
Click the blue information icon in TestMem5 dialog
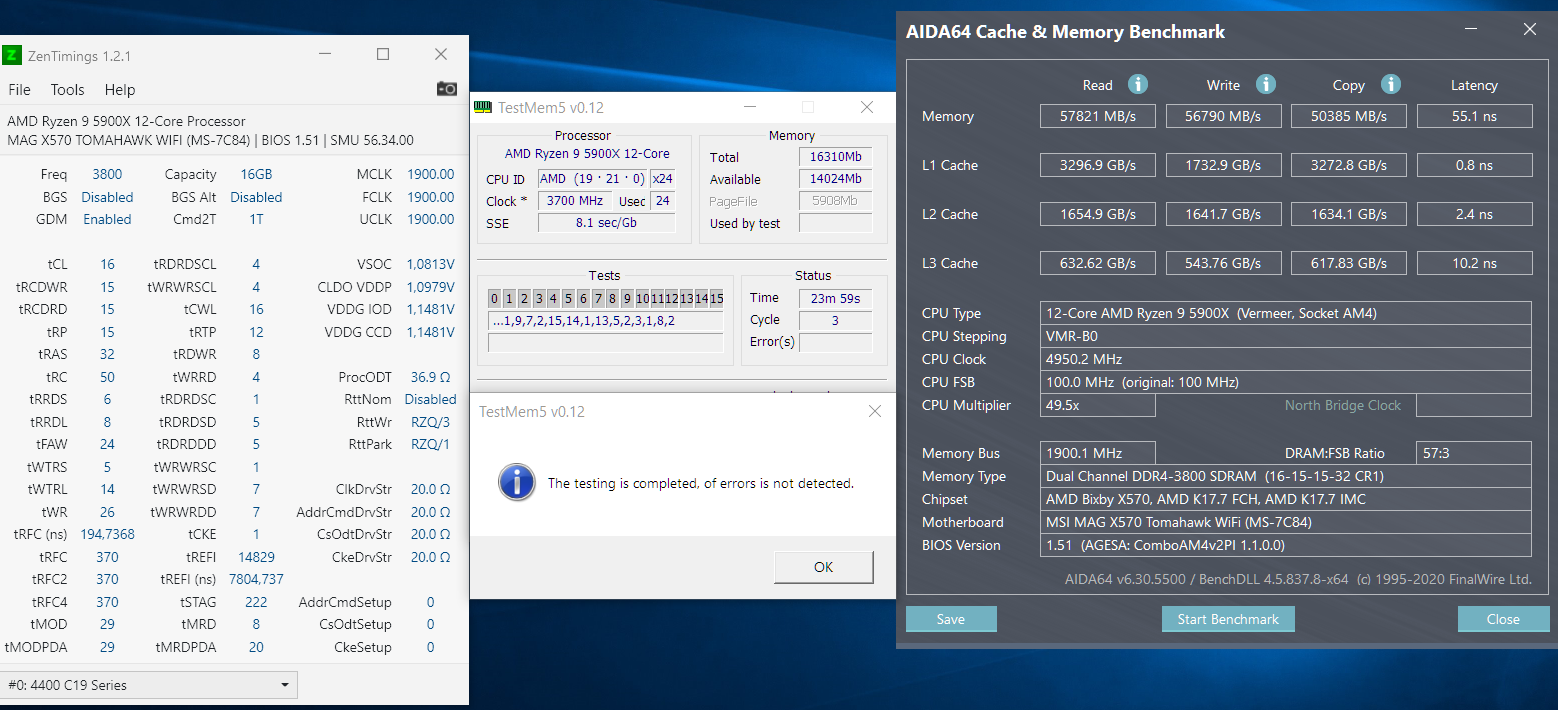click(516, 482)
